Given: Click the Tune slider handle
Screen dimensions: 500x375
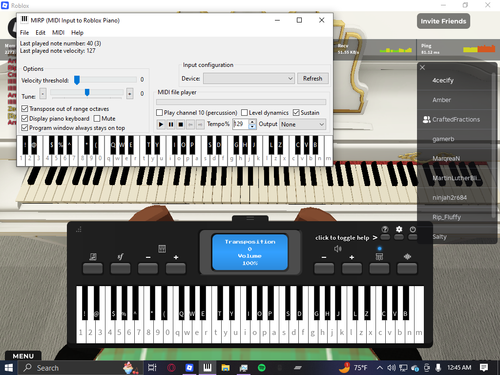Looking at the screenshot, I should [x=87, y=92].
